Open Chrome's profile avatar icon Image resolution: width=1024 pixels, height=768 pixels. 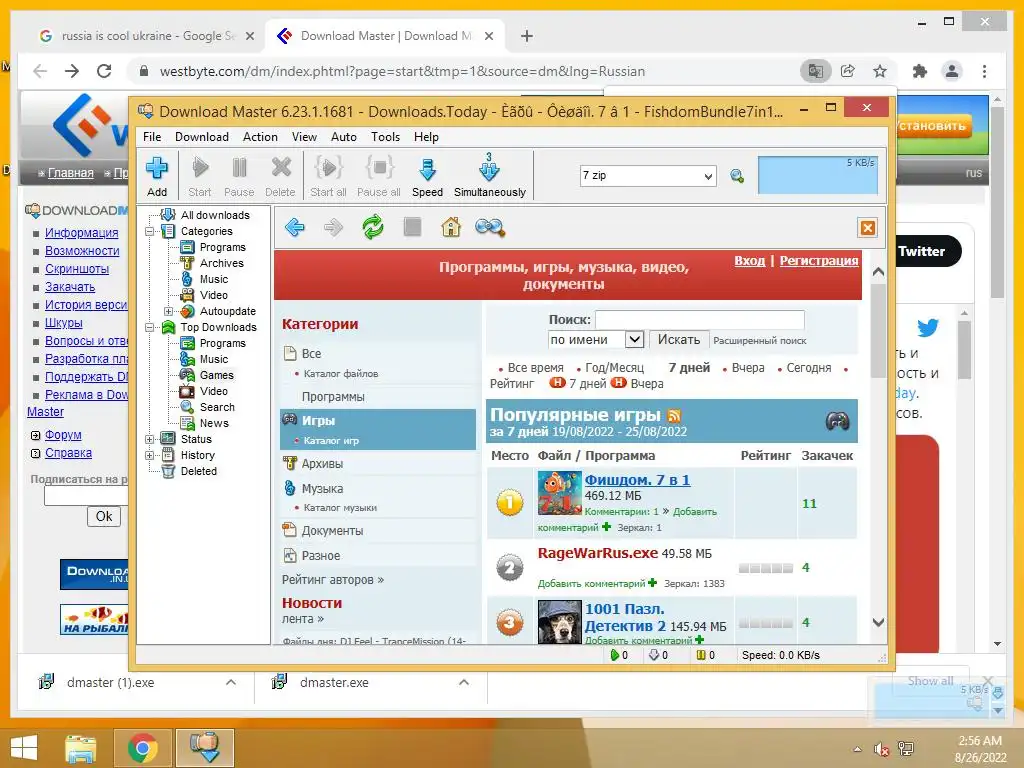click(x=952, y=71)
